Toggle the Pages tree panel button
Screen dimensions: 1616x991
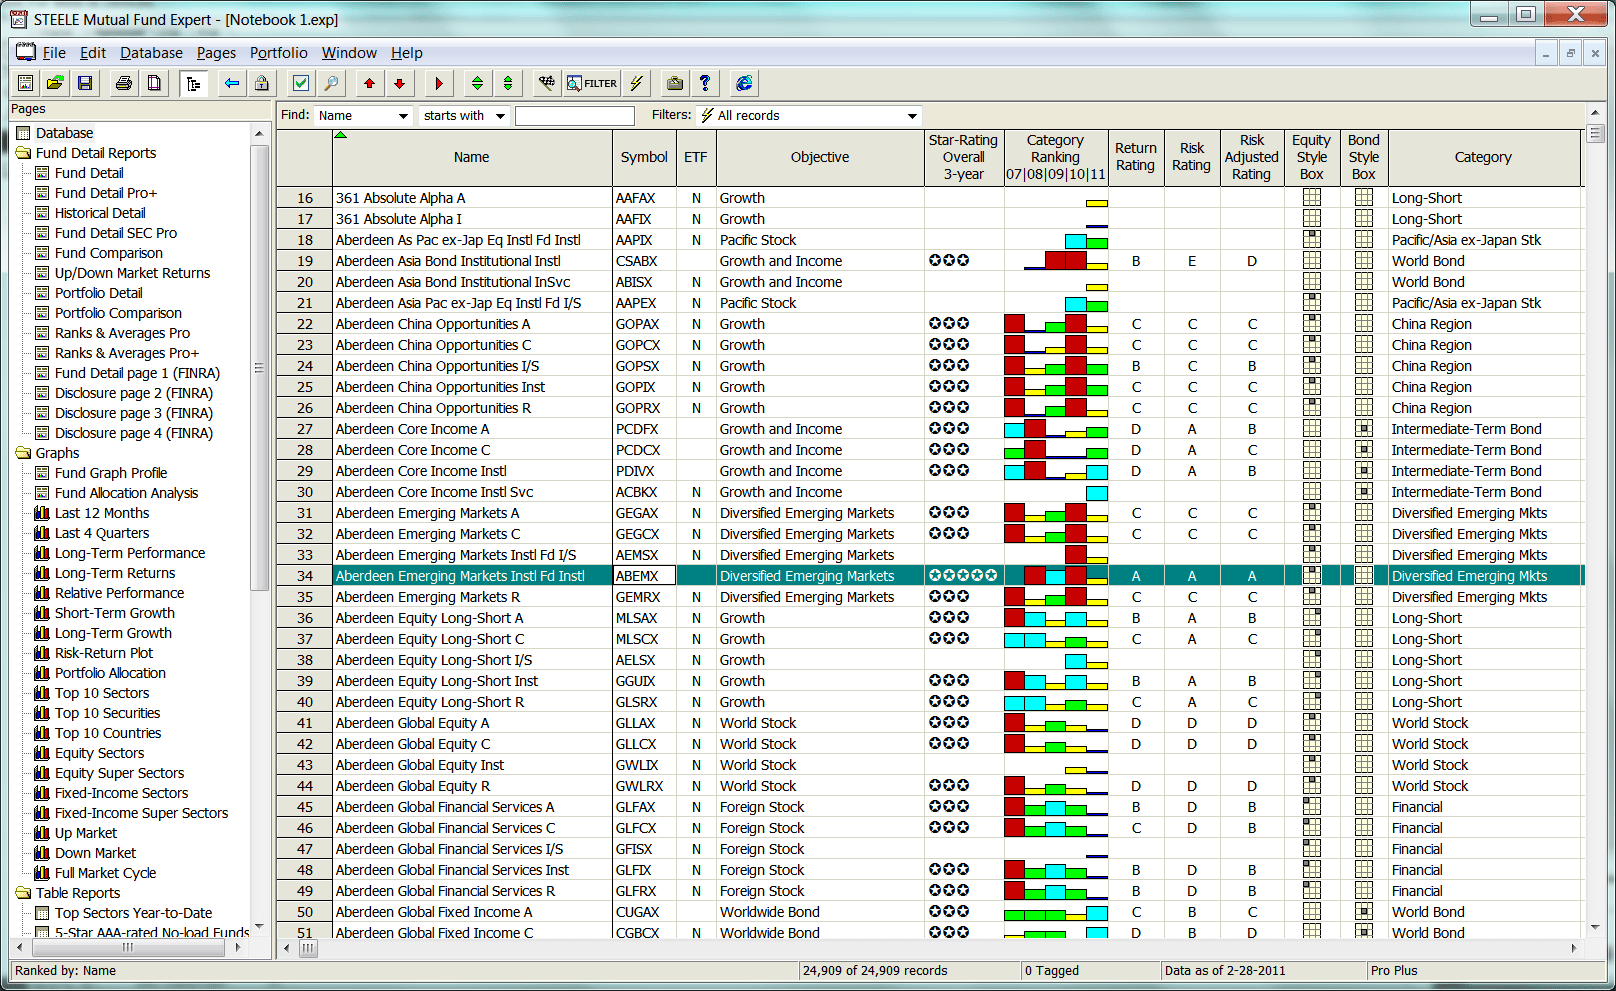point(193,83)
